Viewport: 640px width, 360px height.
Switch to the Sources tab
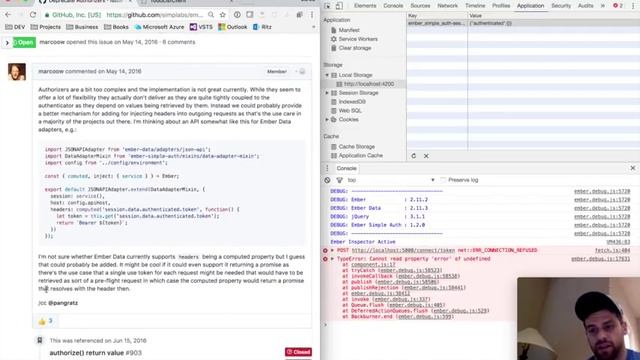click(x=420, y=6)
